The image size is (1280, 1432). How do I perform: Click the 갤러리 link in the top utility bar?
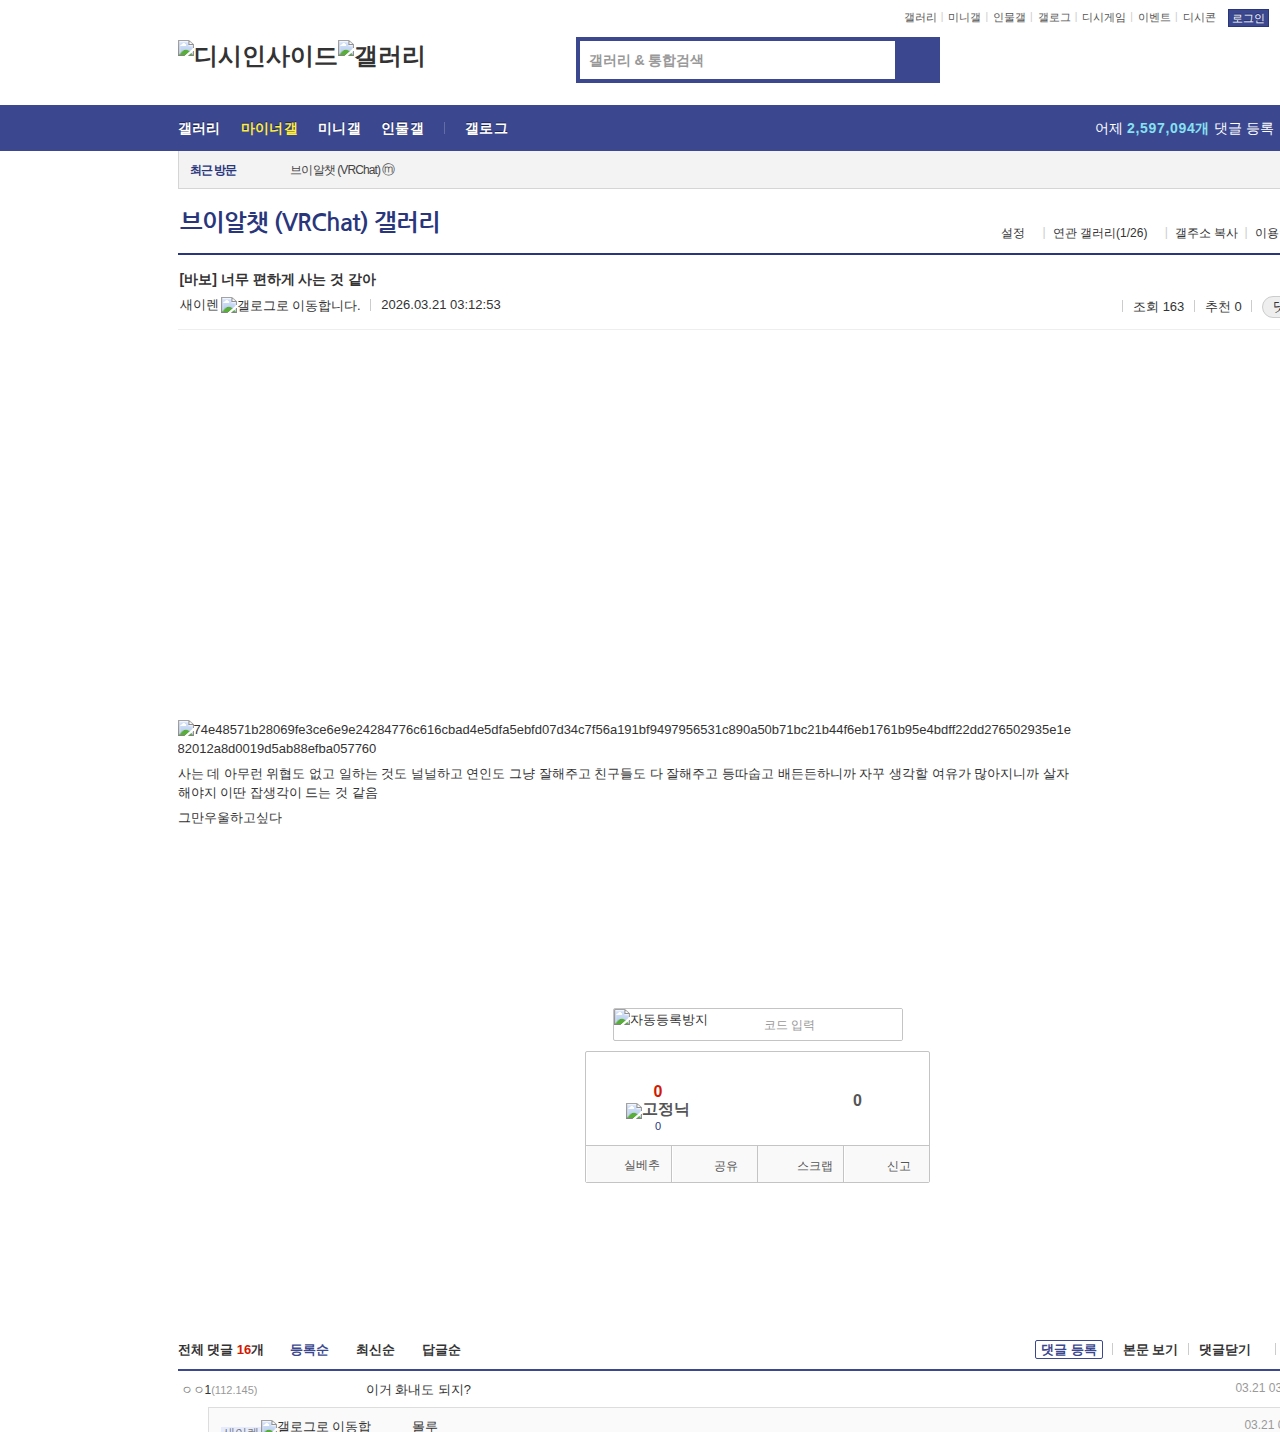(x=920, y=18)
